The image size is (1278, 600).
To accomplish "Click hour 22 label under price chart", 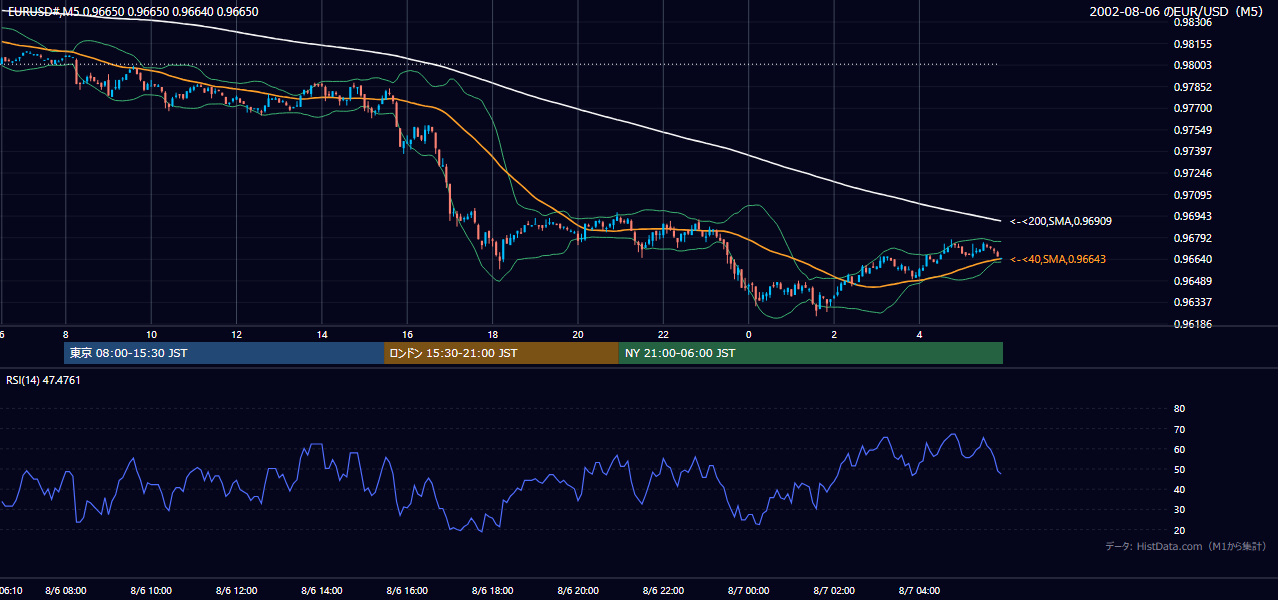I will (663, 334).
